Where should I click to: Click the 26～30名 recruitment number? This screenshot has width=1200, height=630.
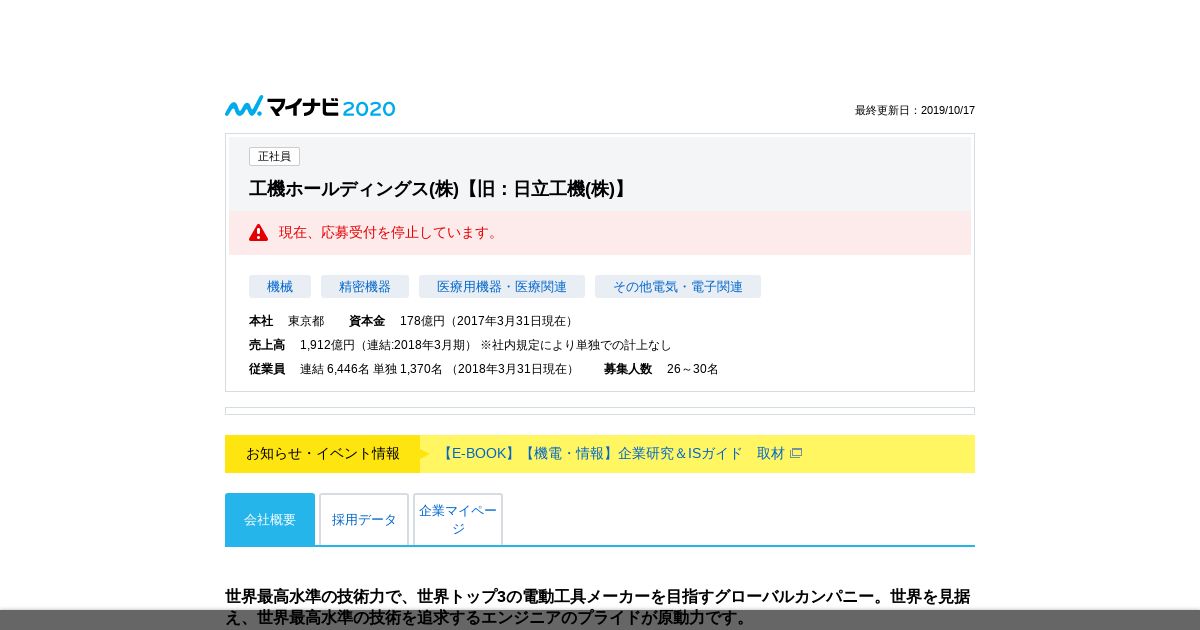pyautogui.click(x=693, y=369)
